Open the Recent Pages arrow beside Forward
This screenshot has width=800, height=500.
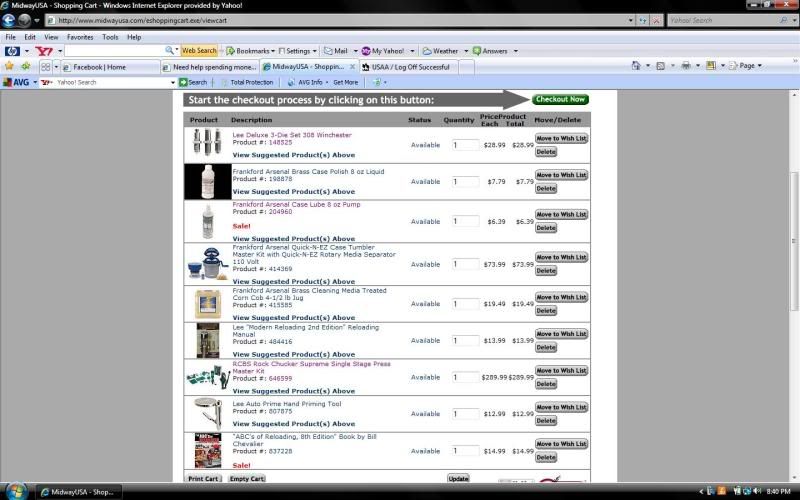pos(37,21)
